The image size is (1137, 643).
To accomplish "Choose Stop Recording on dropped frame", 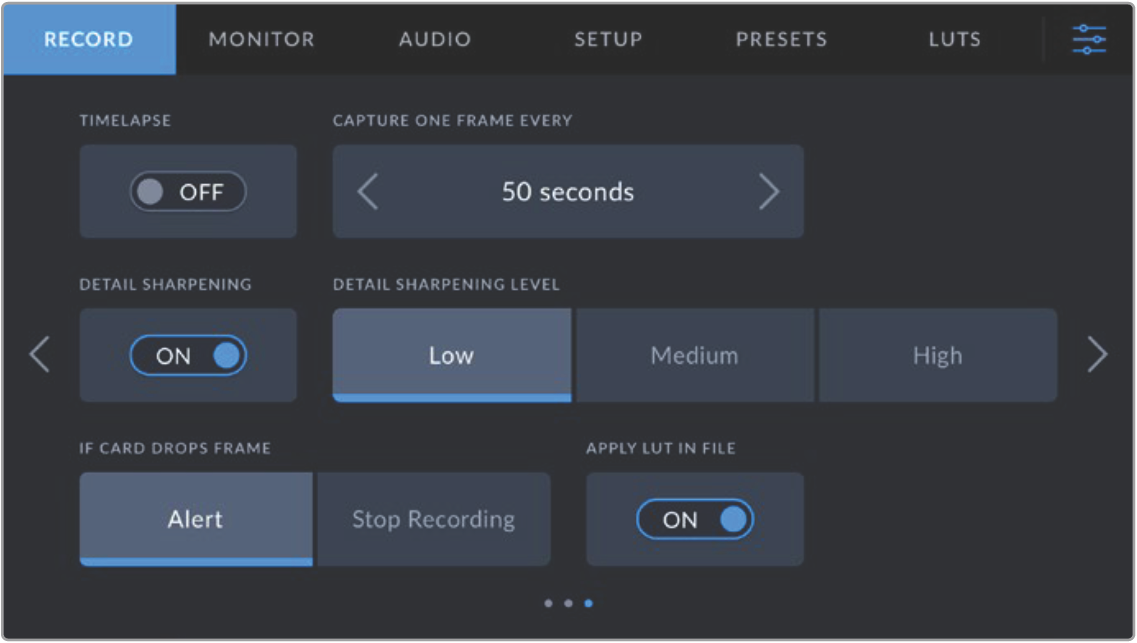I will coord(433,519).
